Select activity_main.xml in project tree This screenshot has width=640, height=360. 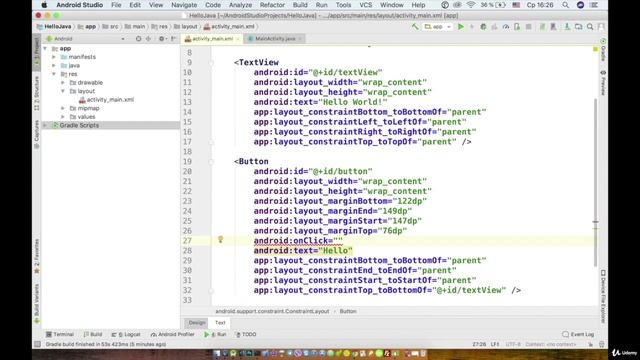pyautogui.click(x=106, y=100)
